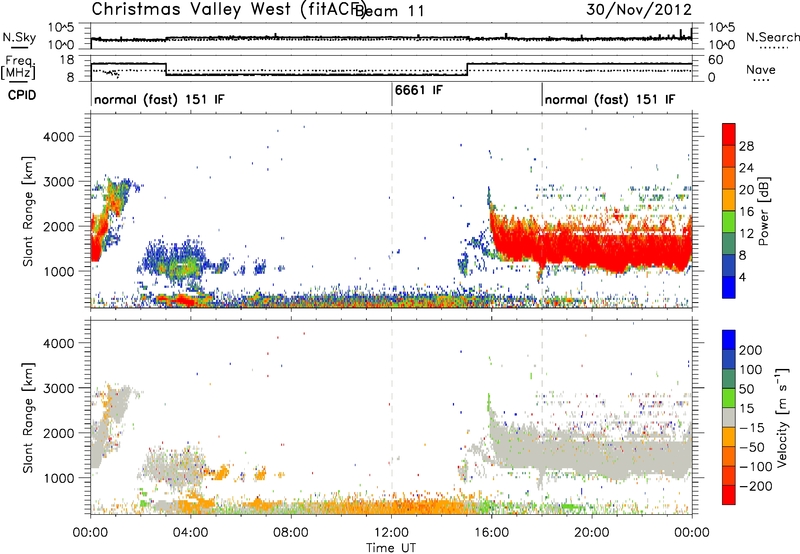Click the '4000' tick of the power panel

point(58,137)
